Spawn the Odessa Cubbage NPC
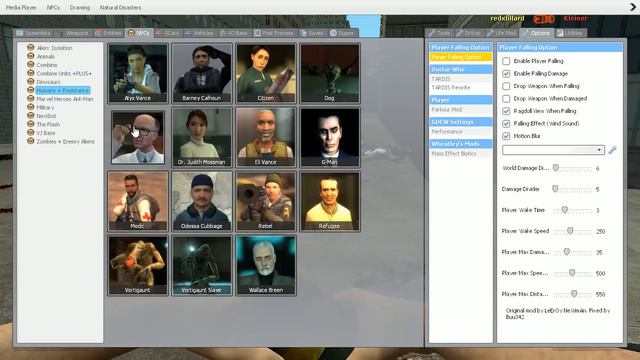The width and height of the screenshot is (640, 360). 202,201
